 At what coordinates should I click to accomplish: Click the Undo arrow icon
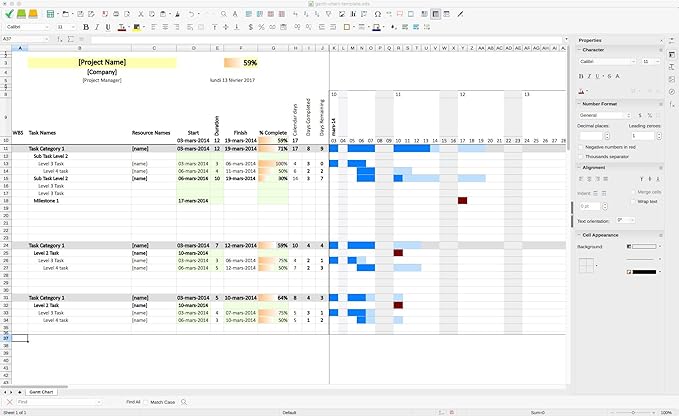(x=191, y=14)
